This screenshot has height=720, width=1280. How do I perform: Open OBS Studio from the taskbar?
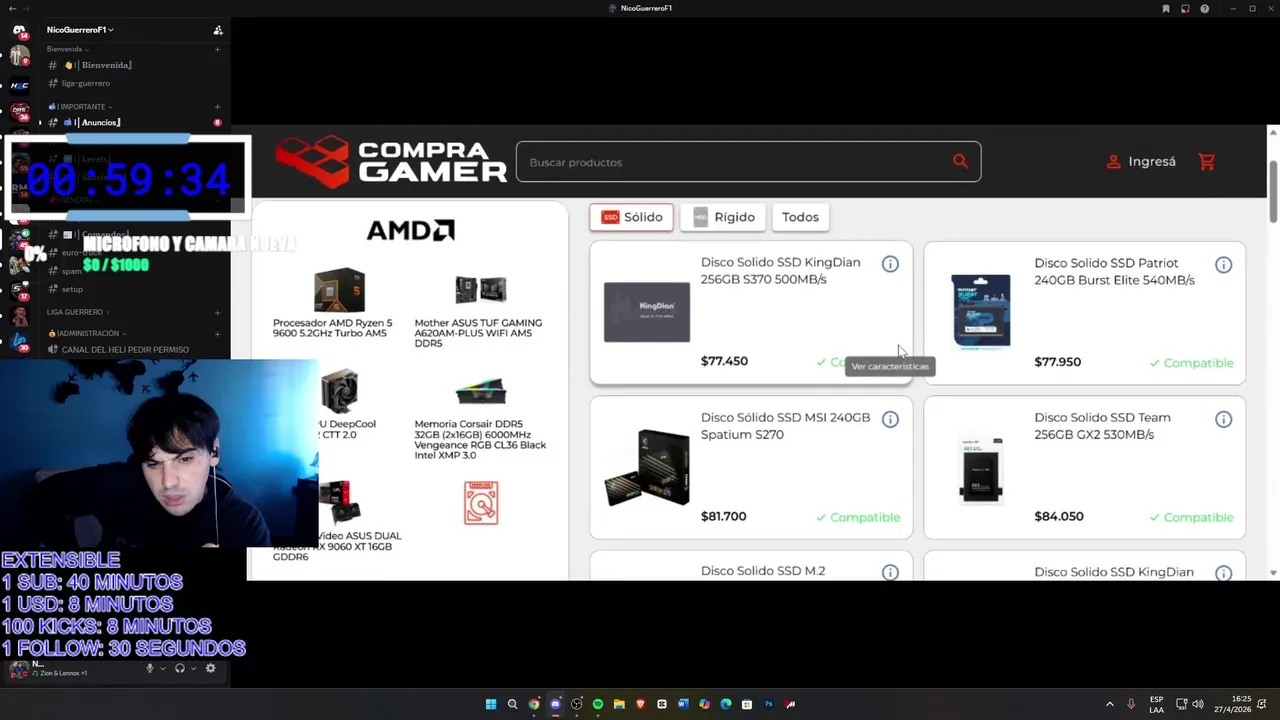pyautogui.click(x=577, y=704)
